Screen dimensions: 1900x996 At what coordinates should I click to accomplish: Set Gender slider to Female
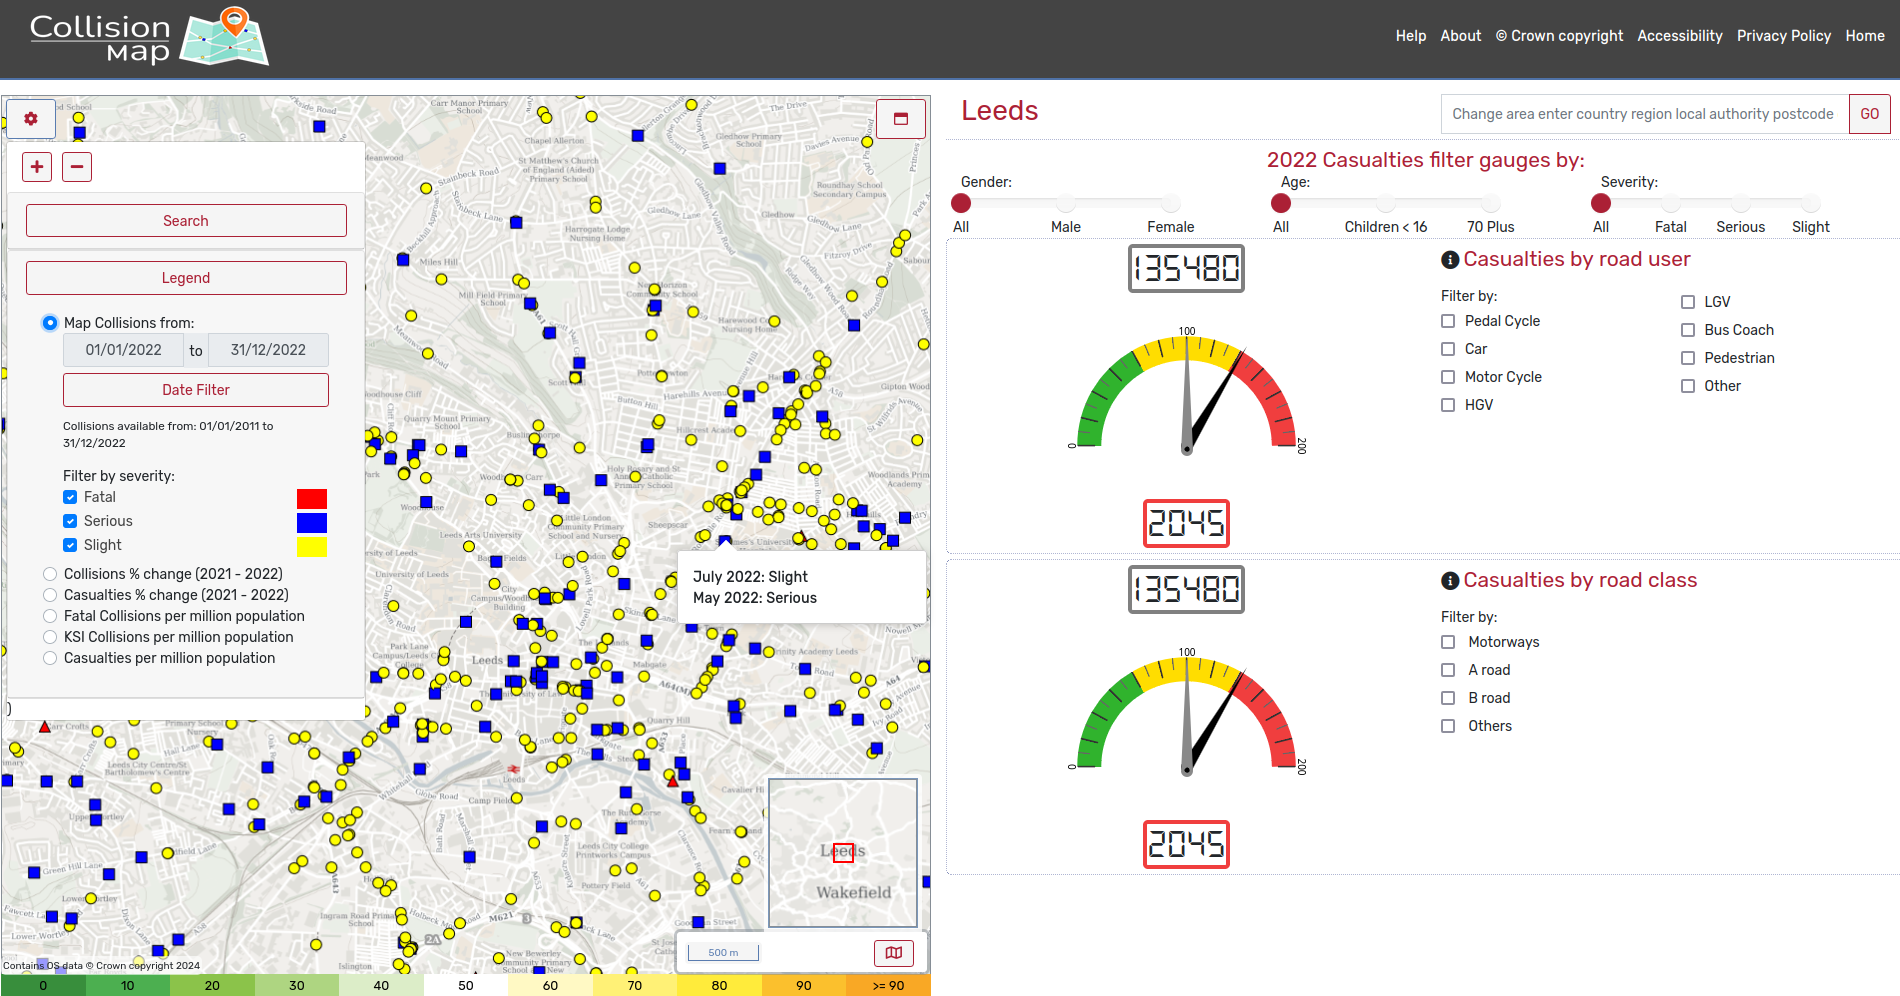click(1171, 203)
